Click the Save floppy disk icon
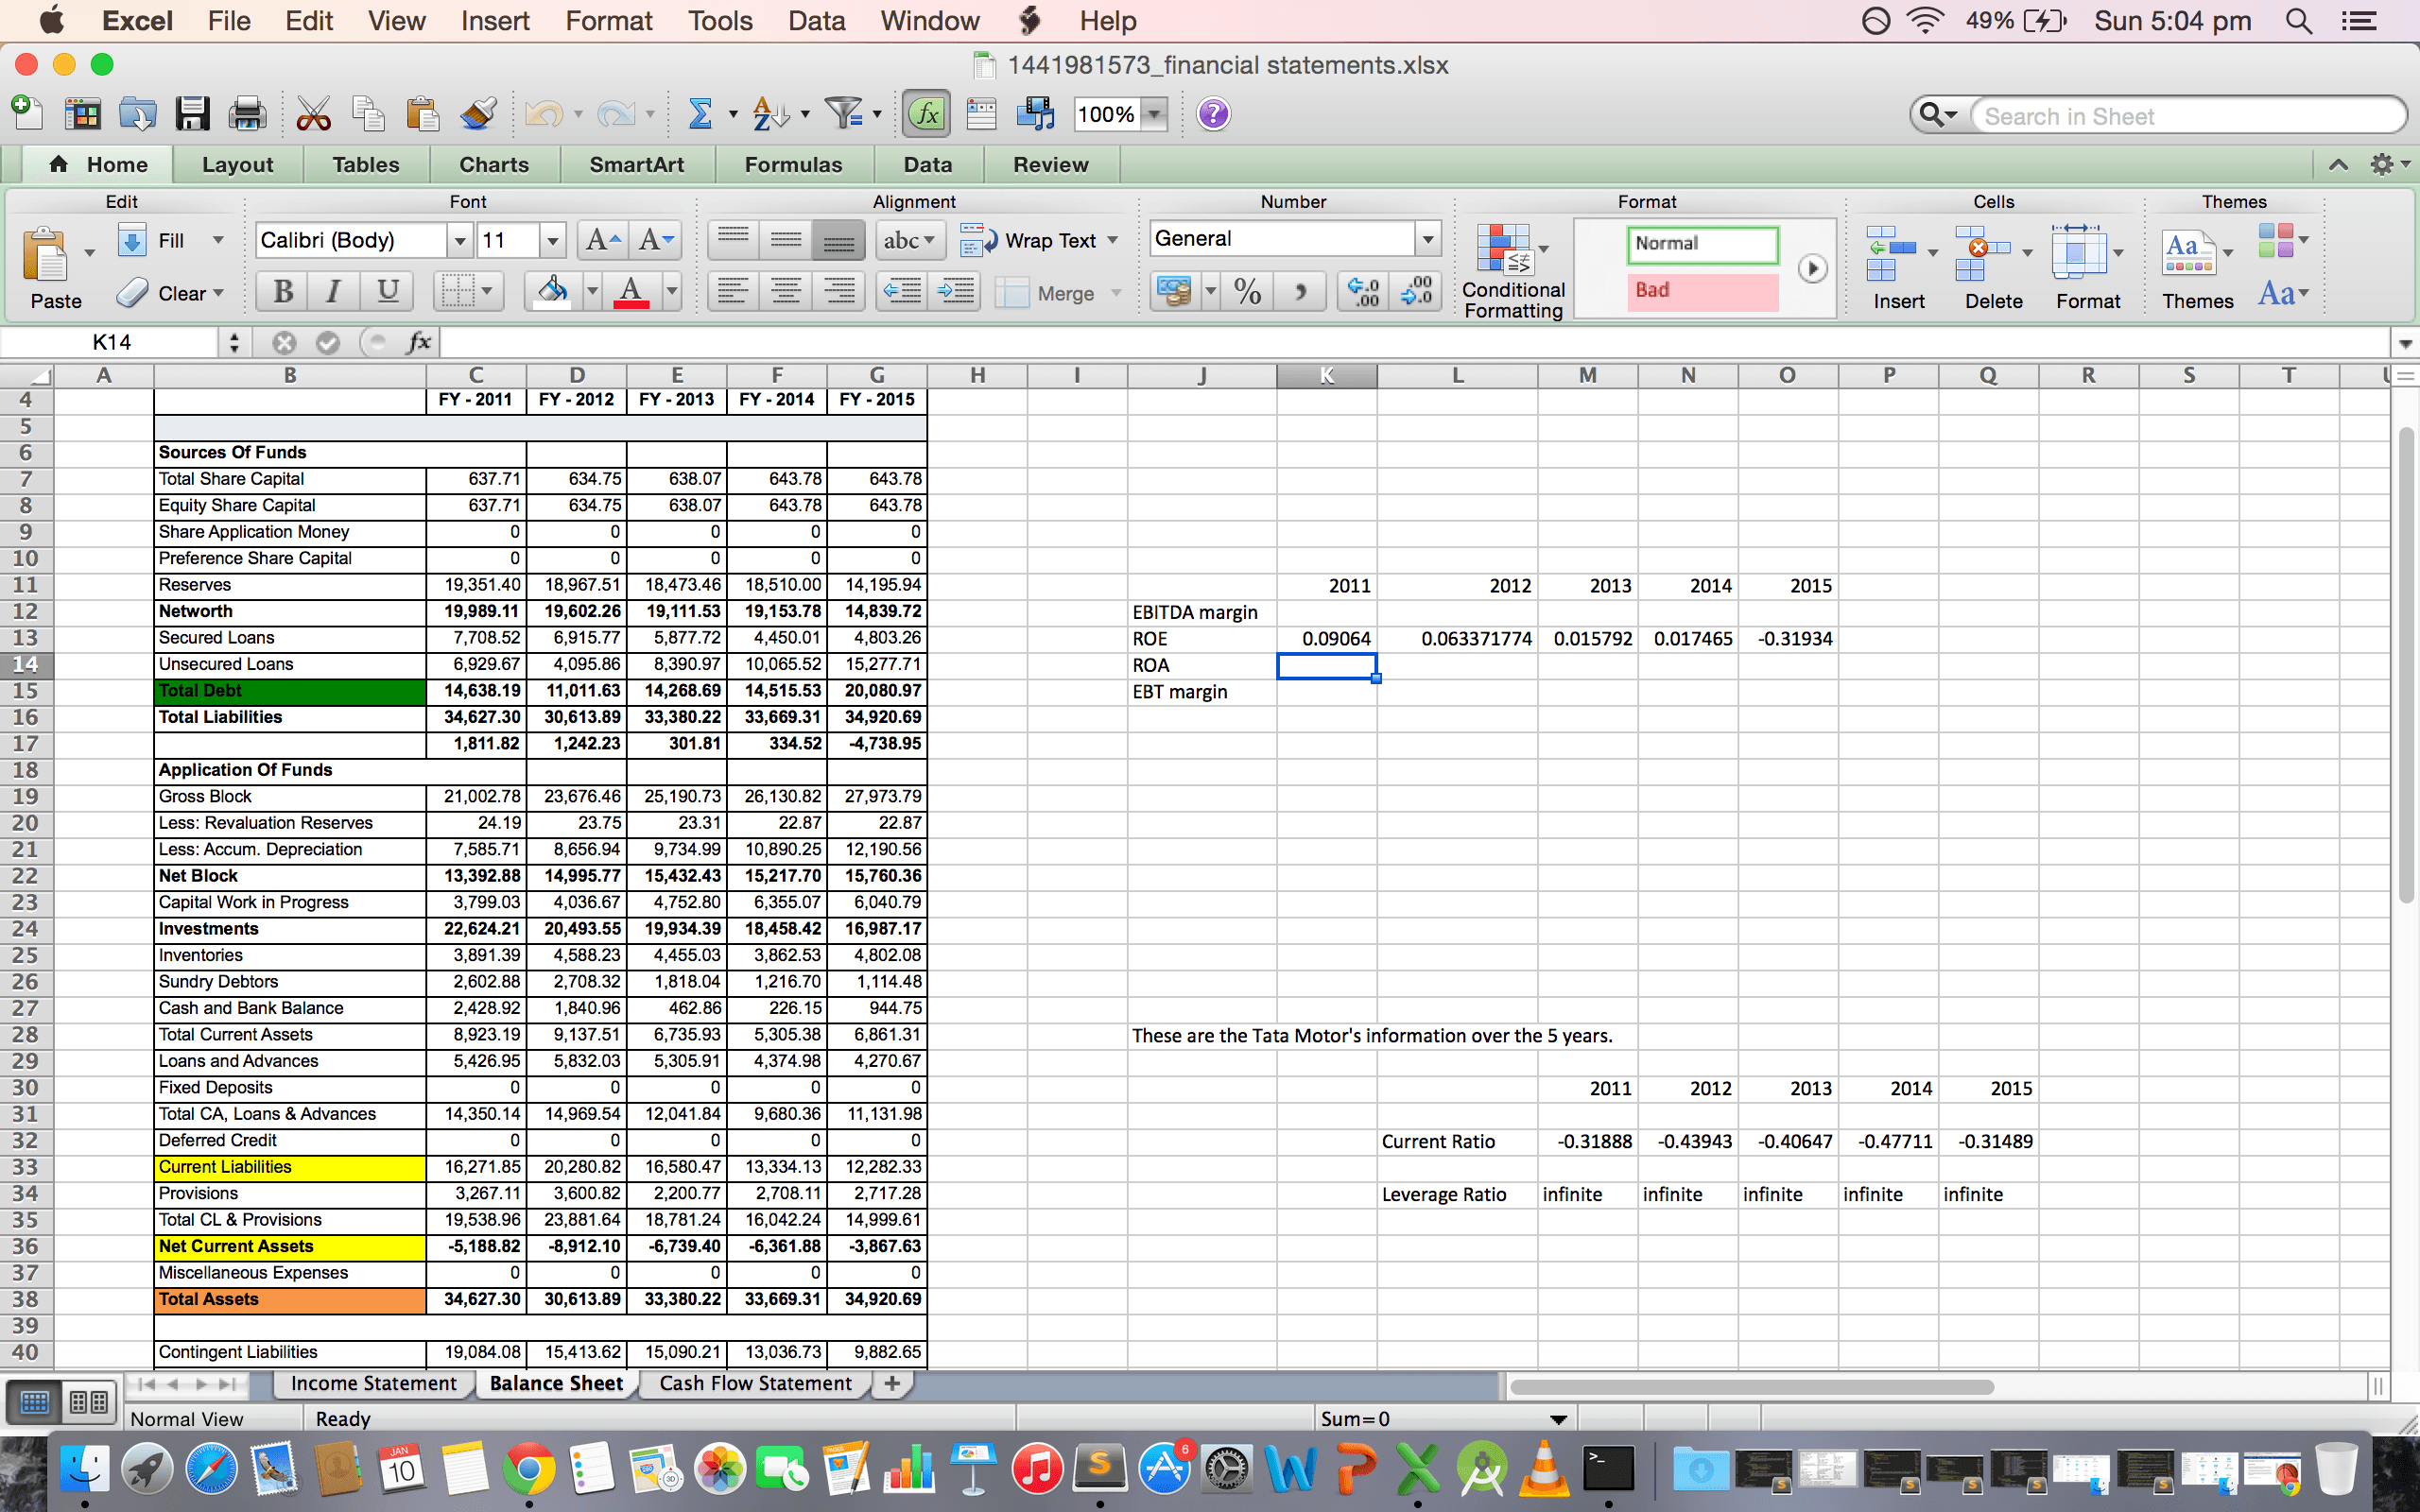Viewport: 2420px width, 1512px height. click(192, 114)
